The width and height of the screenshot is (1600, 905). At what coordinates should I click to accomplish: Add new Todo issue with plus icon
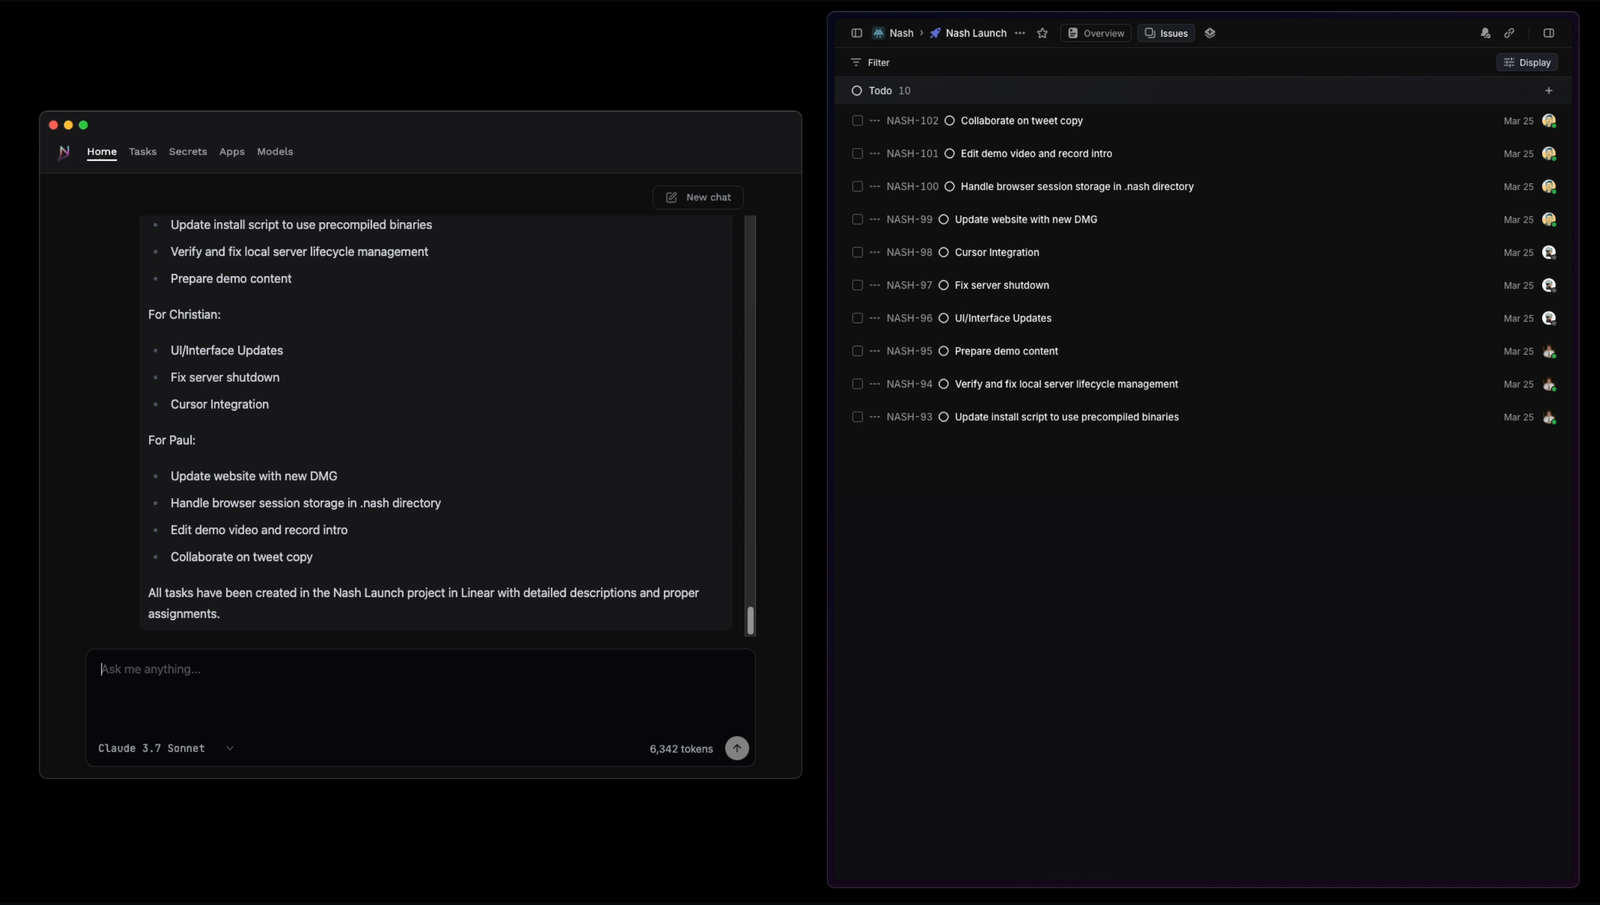point(1548,91)
